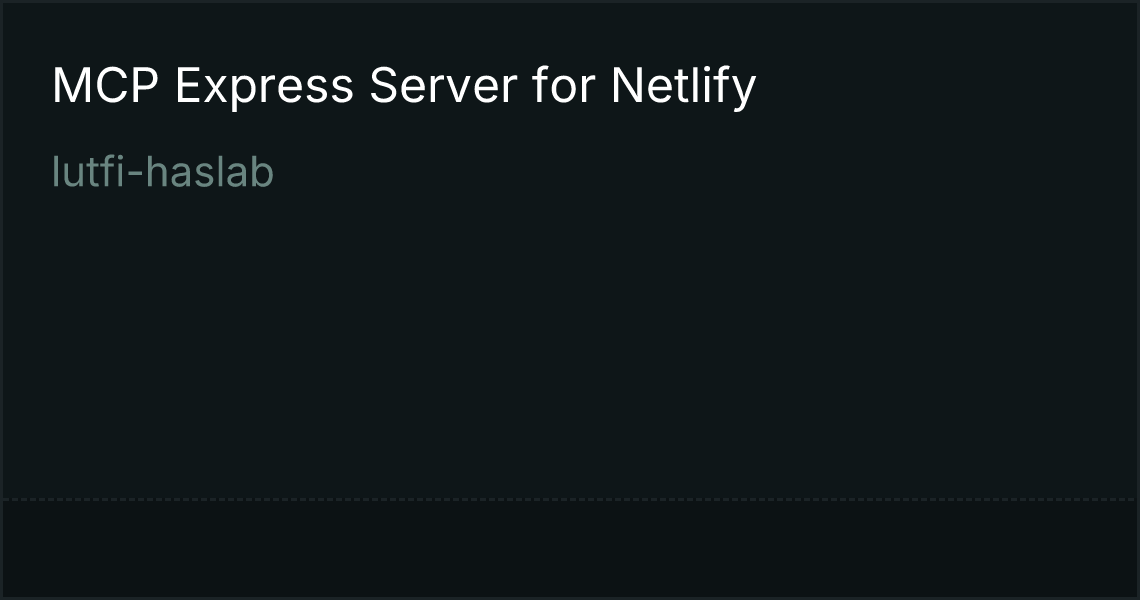Viewport: 1140px width, 600px height.
Task: Click the lutfi-haslab author name
Action: 163,172
